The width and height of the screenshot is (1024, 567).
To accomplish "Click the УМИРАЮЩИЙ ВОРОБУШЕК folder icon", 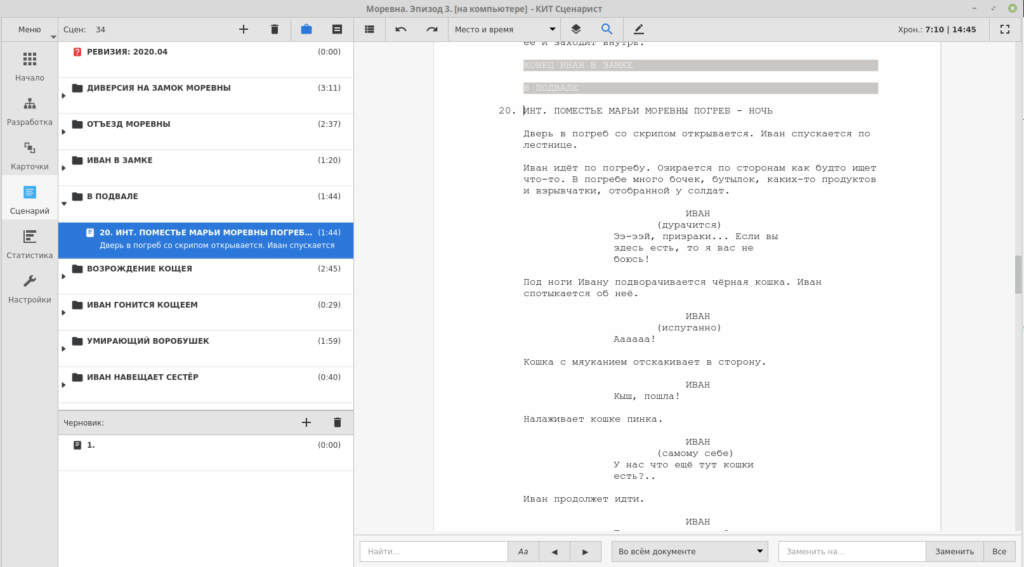I will pyautogui.click(x=77, y=341).
